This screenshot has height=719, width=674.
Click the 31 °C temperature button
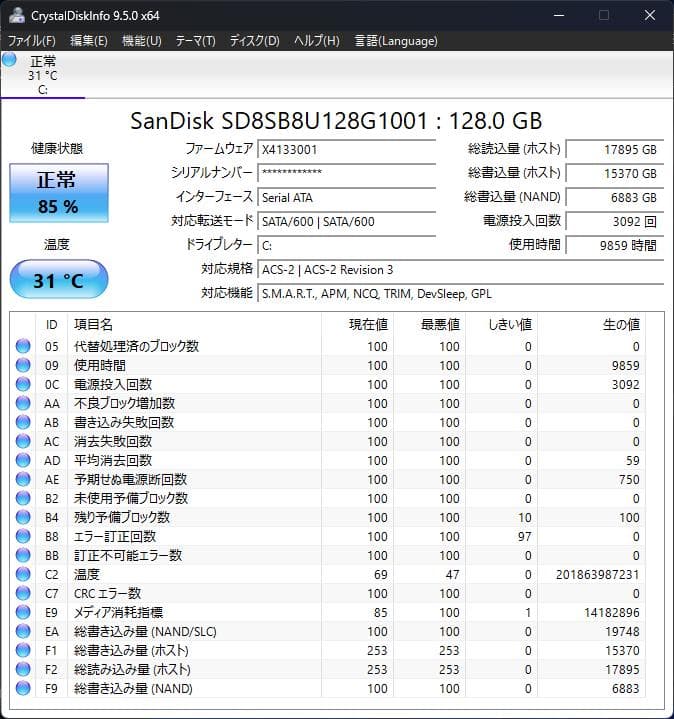(59, 279)
